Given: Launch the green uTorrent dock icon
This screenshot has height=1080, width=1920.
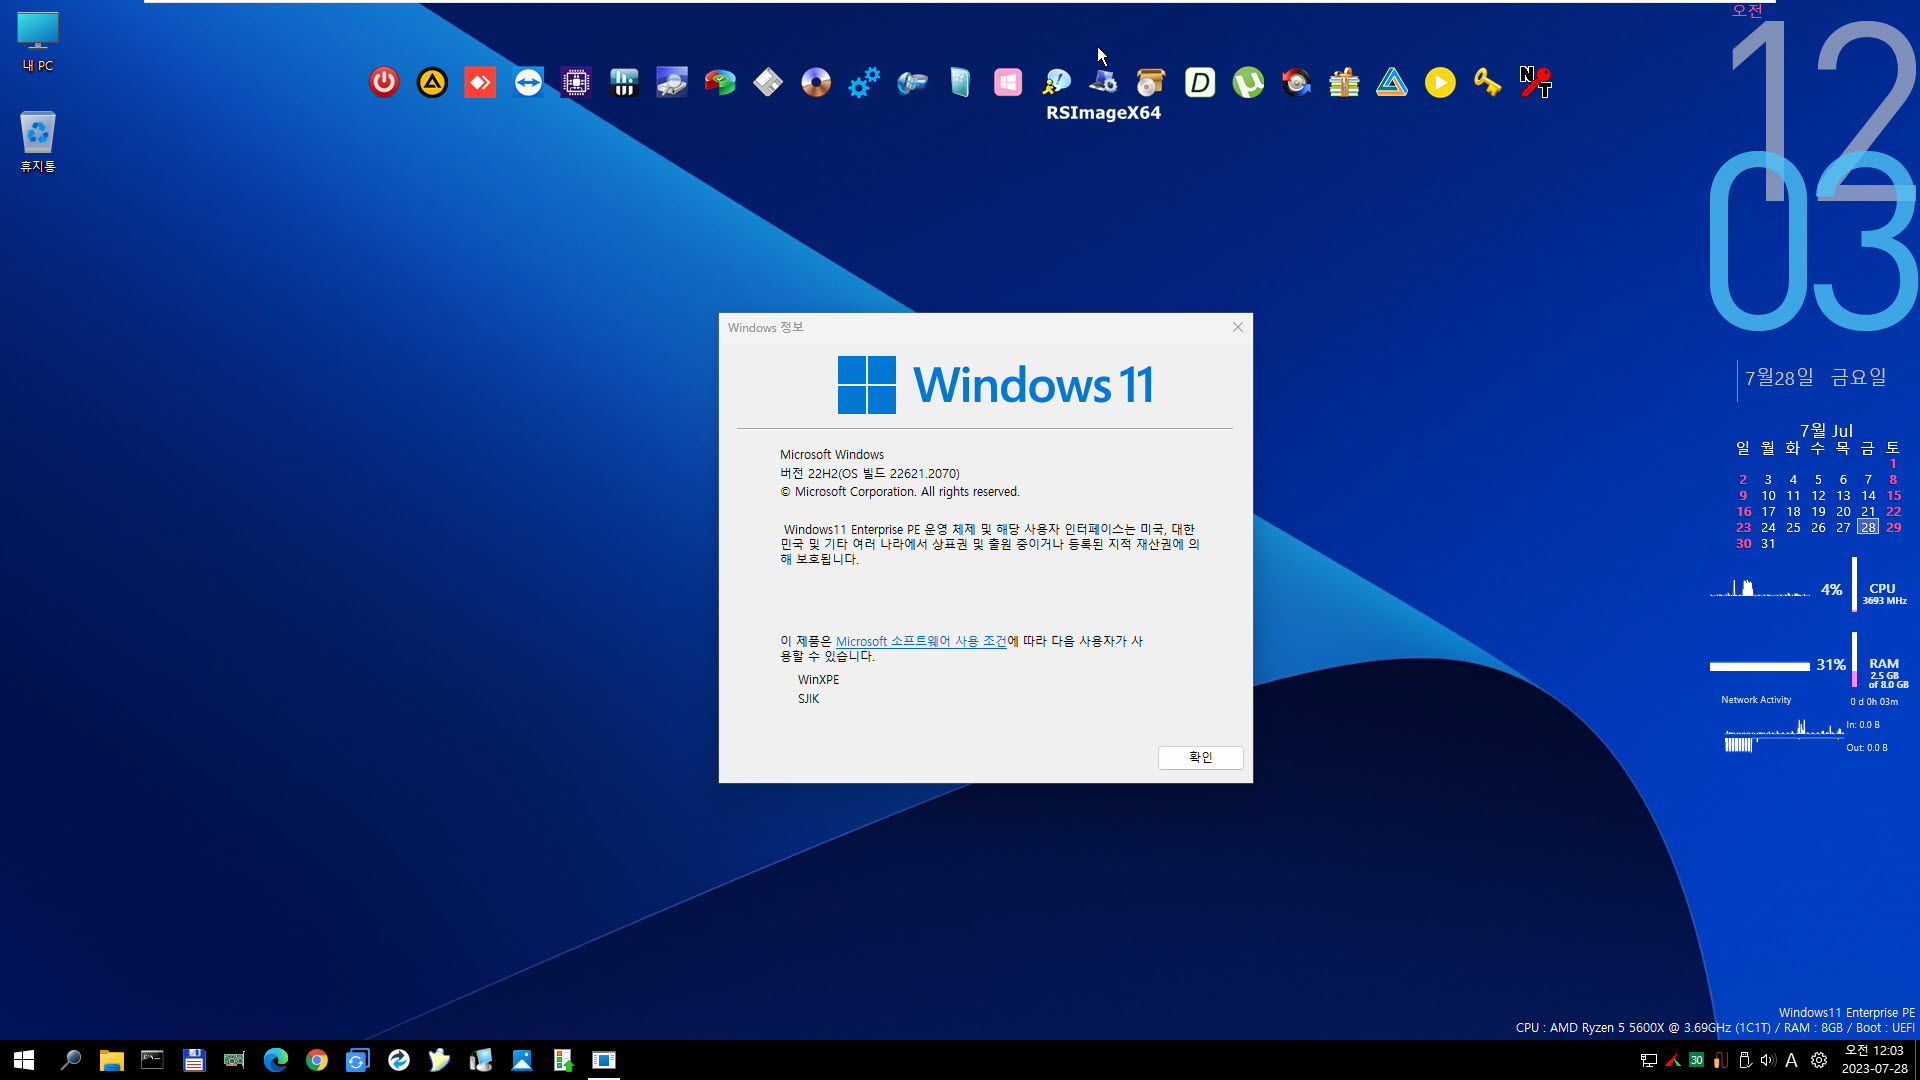Looking at the screenshot, I should [x=1248, y=82].
